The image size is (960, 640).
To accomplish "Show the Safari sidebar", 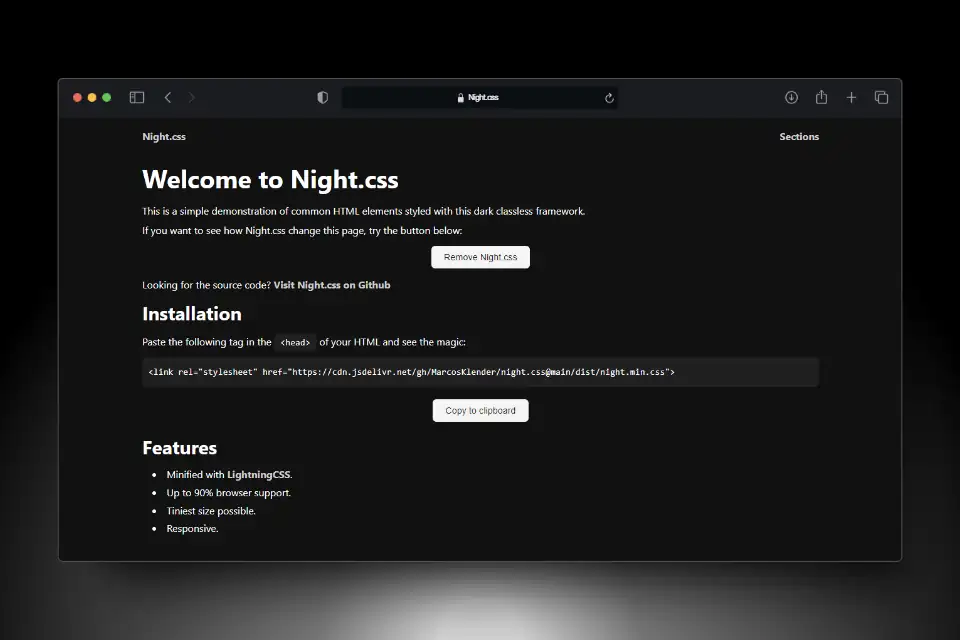I will 137,97.
